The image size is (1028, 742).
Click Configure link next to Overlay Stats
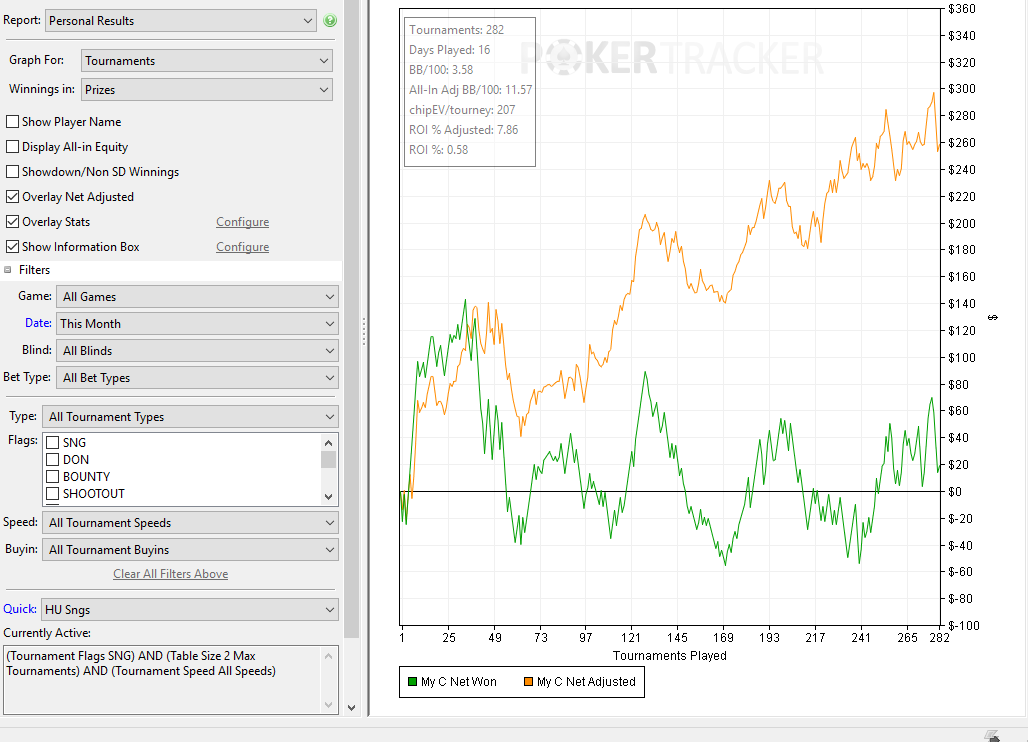point(243,222)
